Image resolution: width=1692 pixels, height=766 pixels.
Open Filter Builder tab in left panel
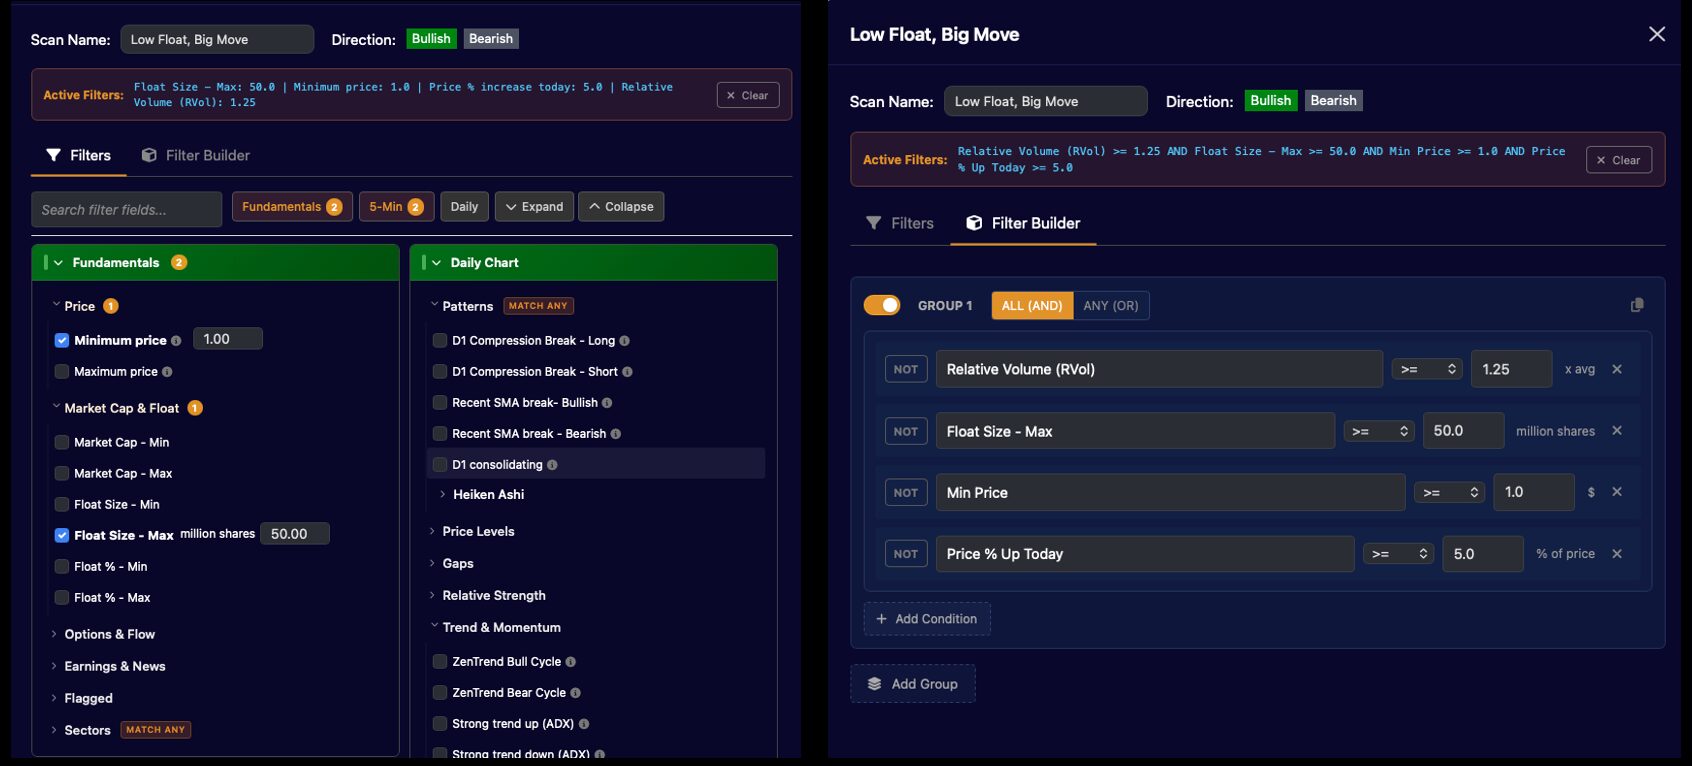196,155
